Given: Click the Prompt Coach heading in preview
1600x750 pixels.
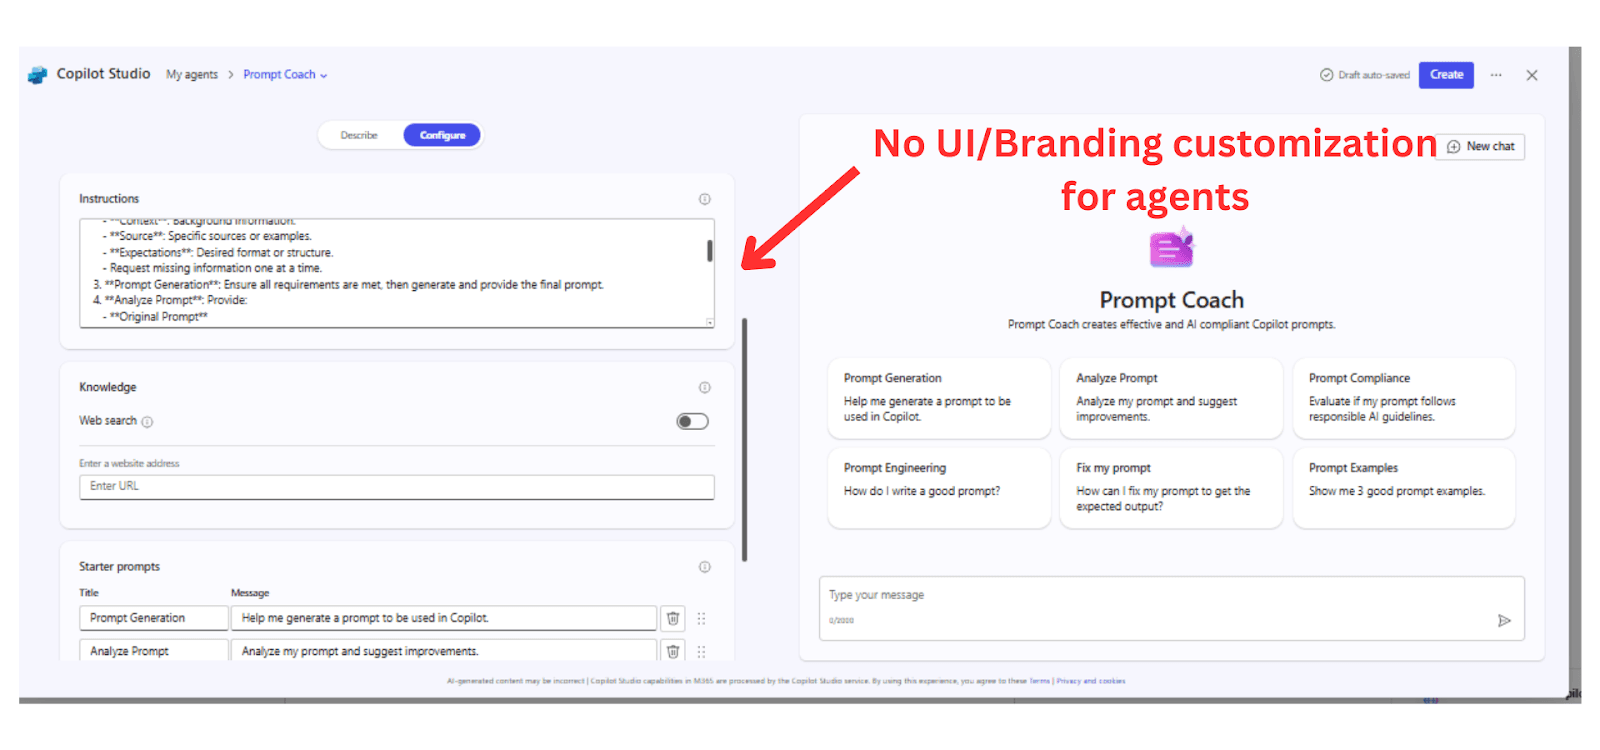Looking at the screenshot, I should pos(1172,300).
